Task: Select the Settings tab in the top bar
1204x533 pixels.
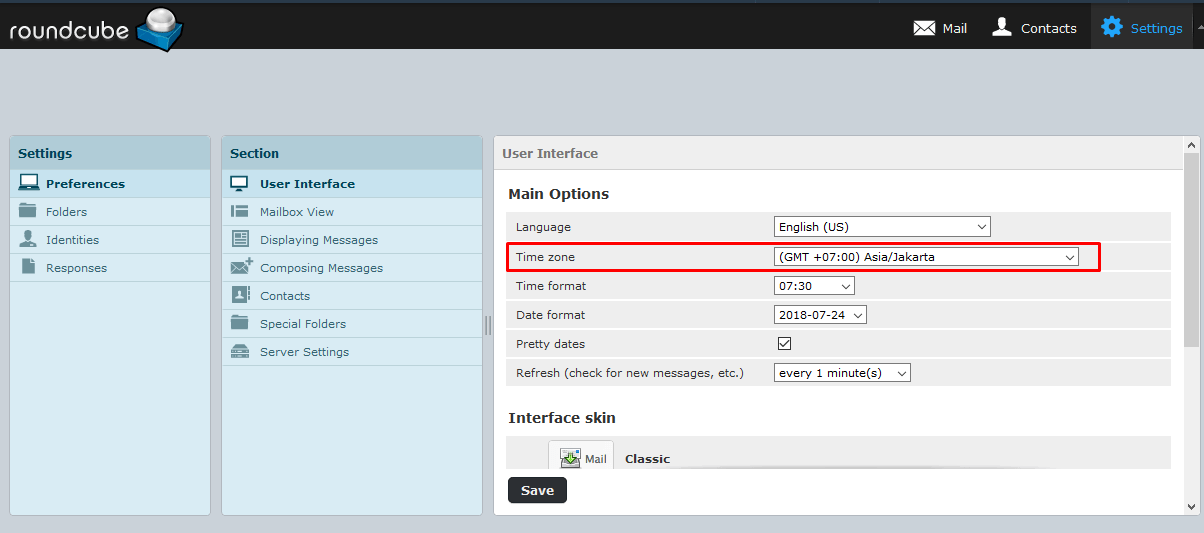Action: [x=1141, y=28]
